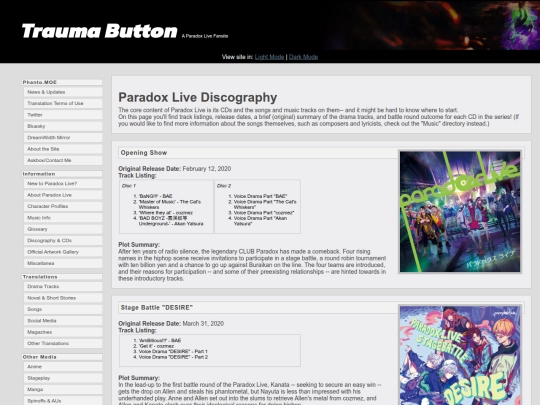Open About Paradox Live page
The width and height of the screenshot is (540, 405).
tap(63, 195)
